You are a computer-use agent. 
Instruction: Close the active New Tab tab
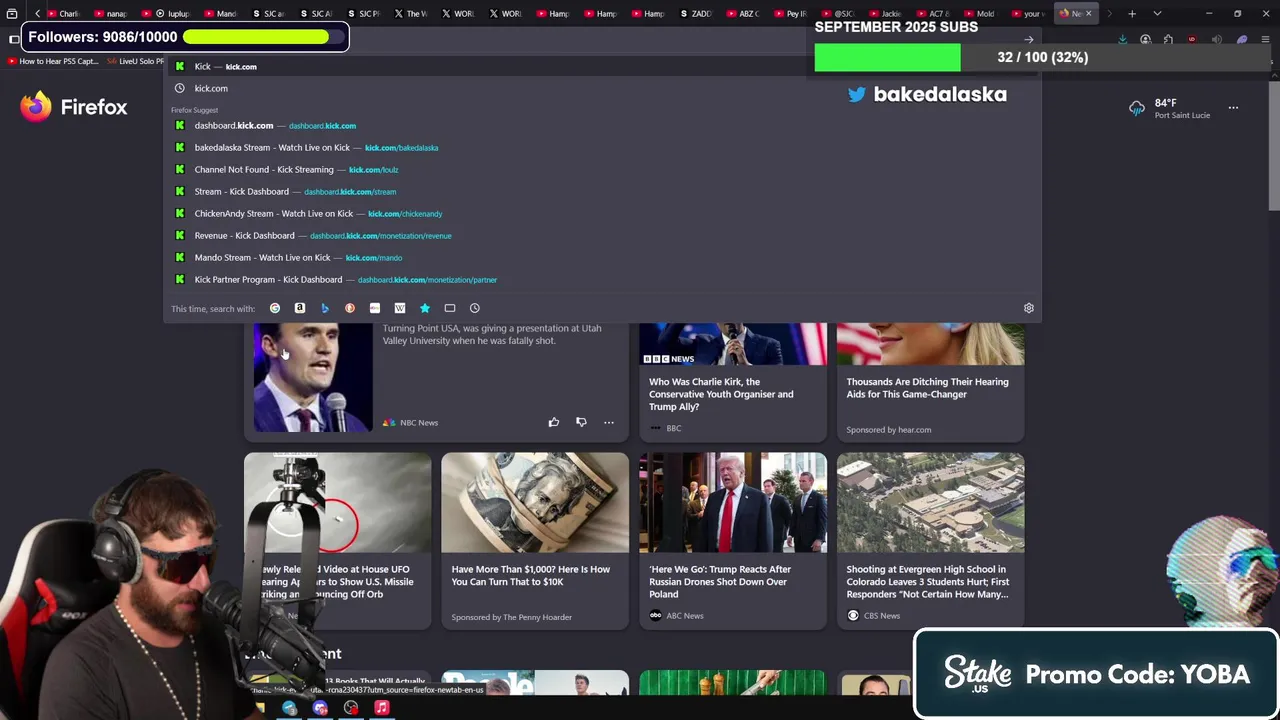coord(1089,13)
